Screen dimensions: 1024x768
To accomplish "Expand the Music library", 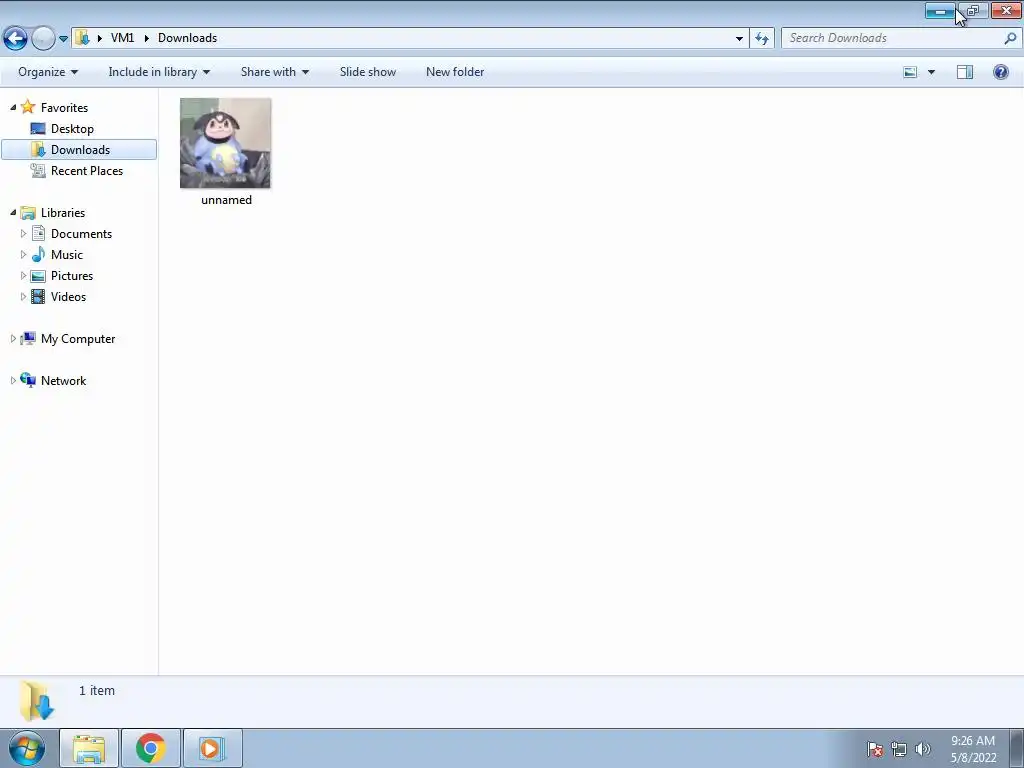I will click(24, 255).
